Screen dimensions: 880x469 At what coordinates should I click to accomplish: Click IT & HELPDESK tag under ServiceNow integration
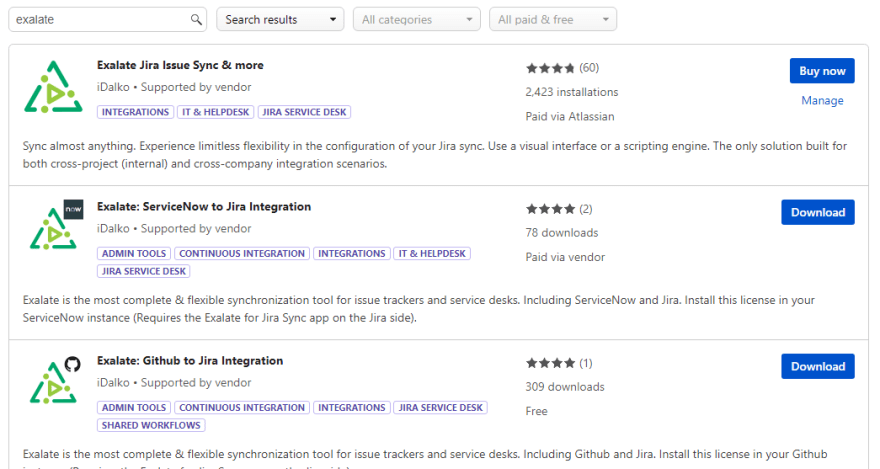432,254
